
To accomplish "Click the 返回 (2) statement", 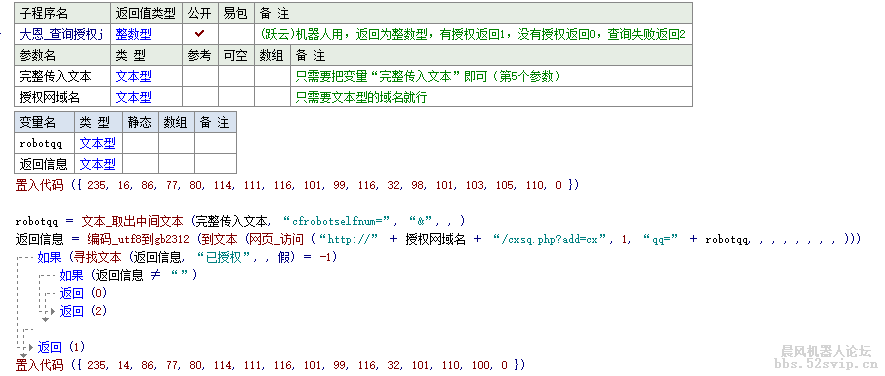I will click(83, 311).
